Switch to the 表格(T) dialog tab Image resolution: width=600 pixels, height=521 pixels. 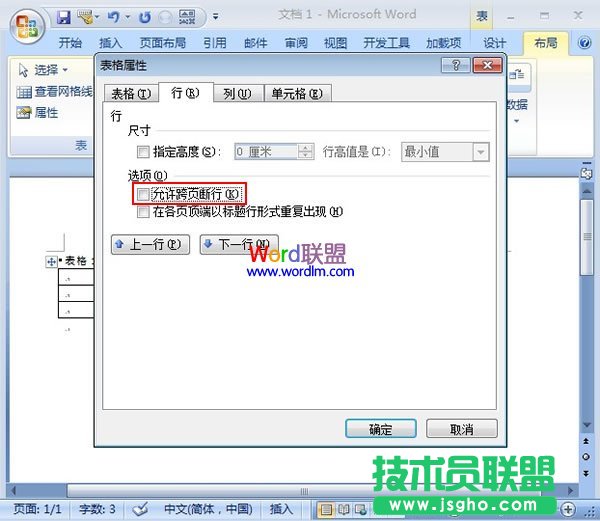click(131, 93)
